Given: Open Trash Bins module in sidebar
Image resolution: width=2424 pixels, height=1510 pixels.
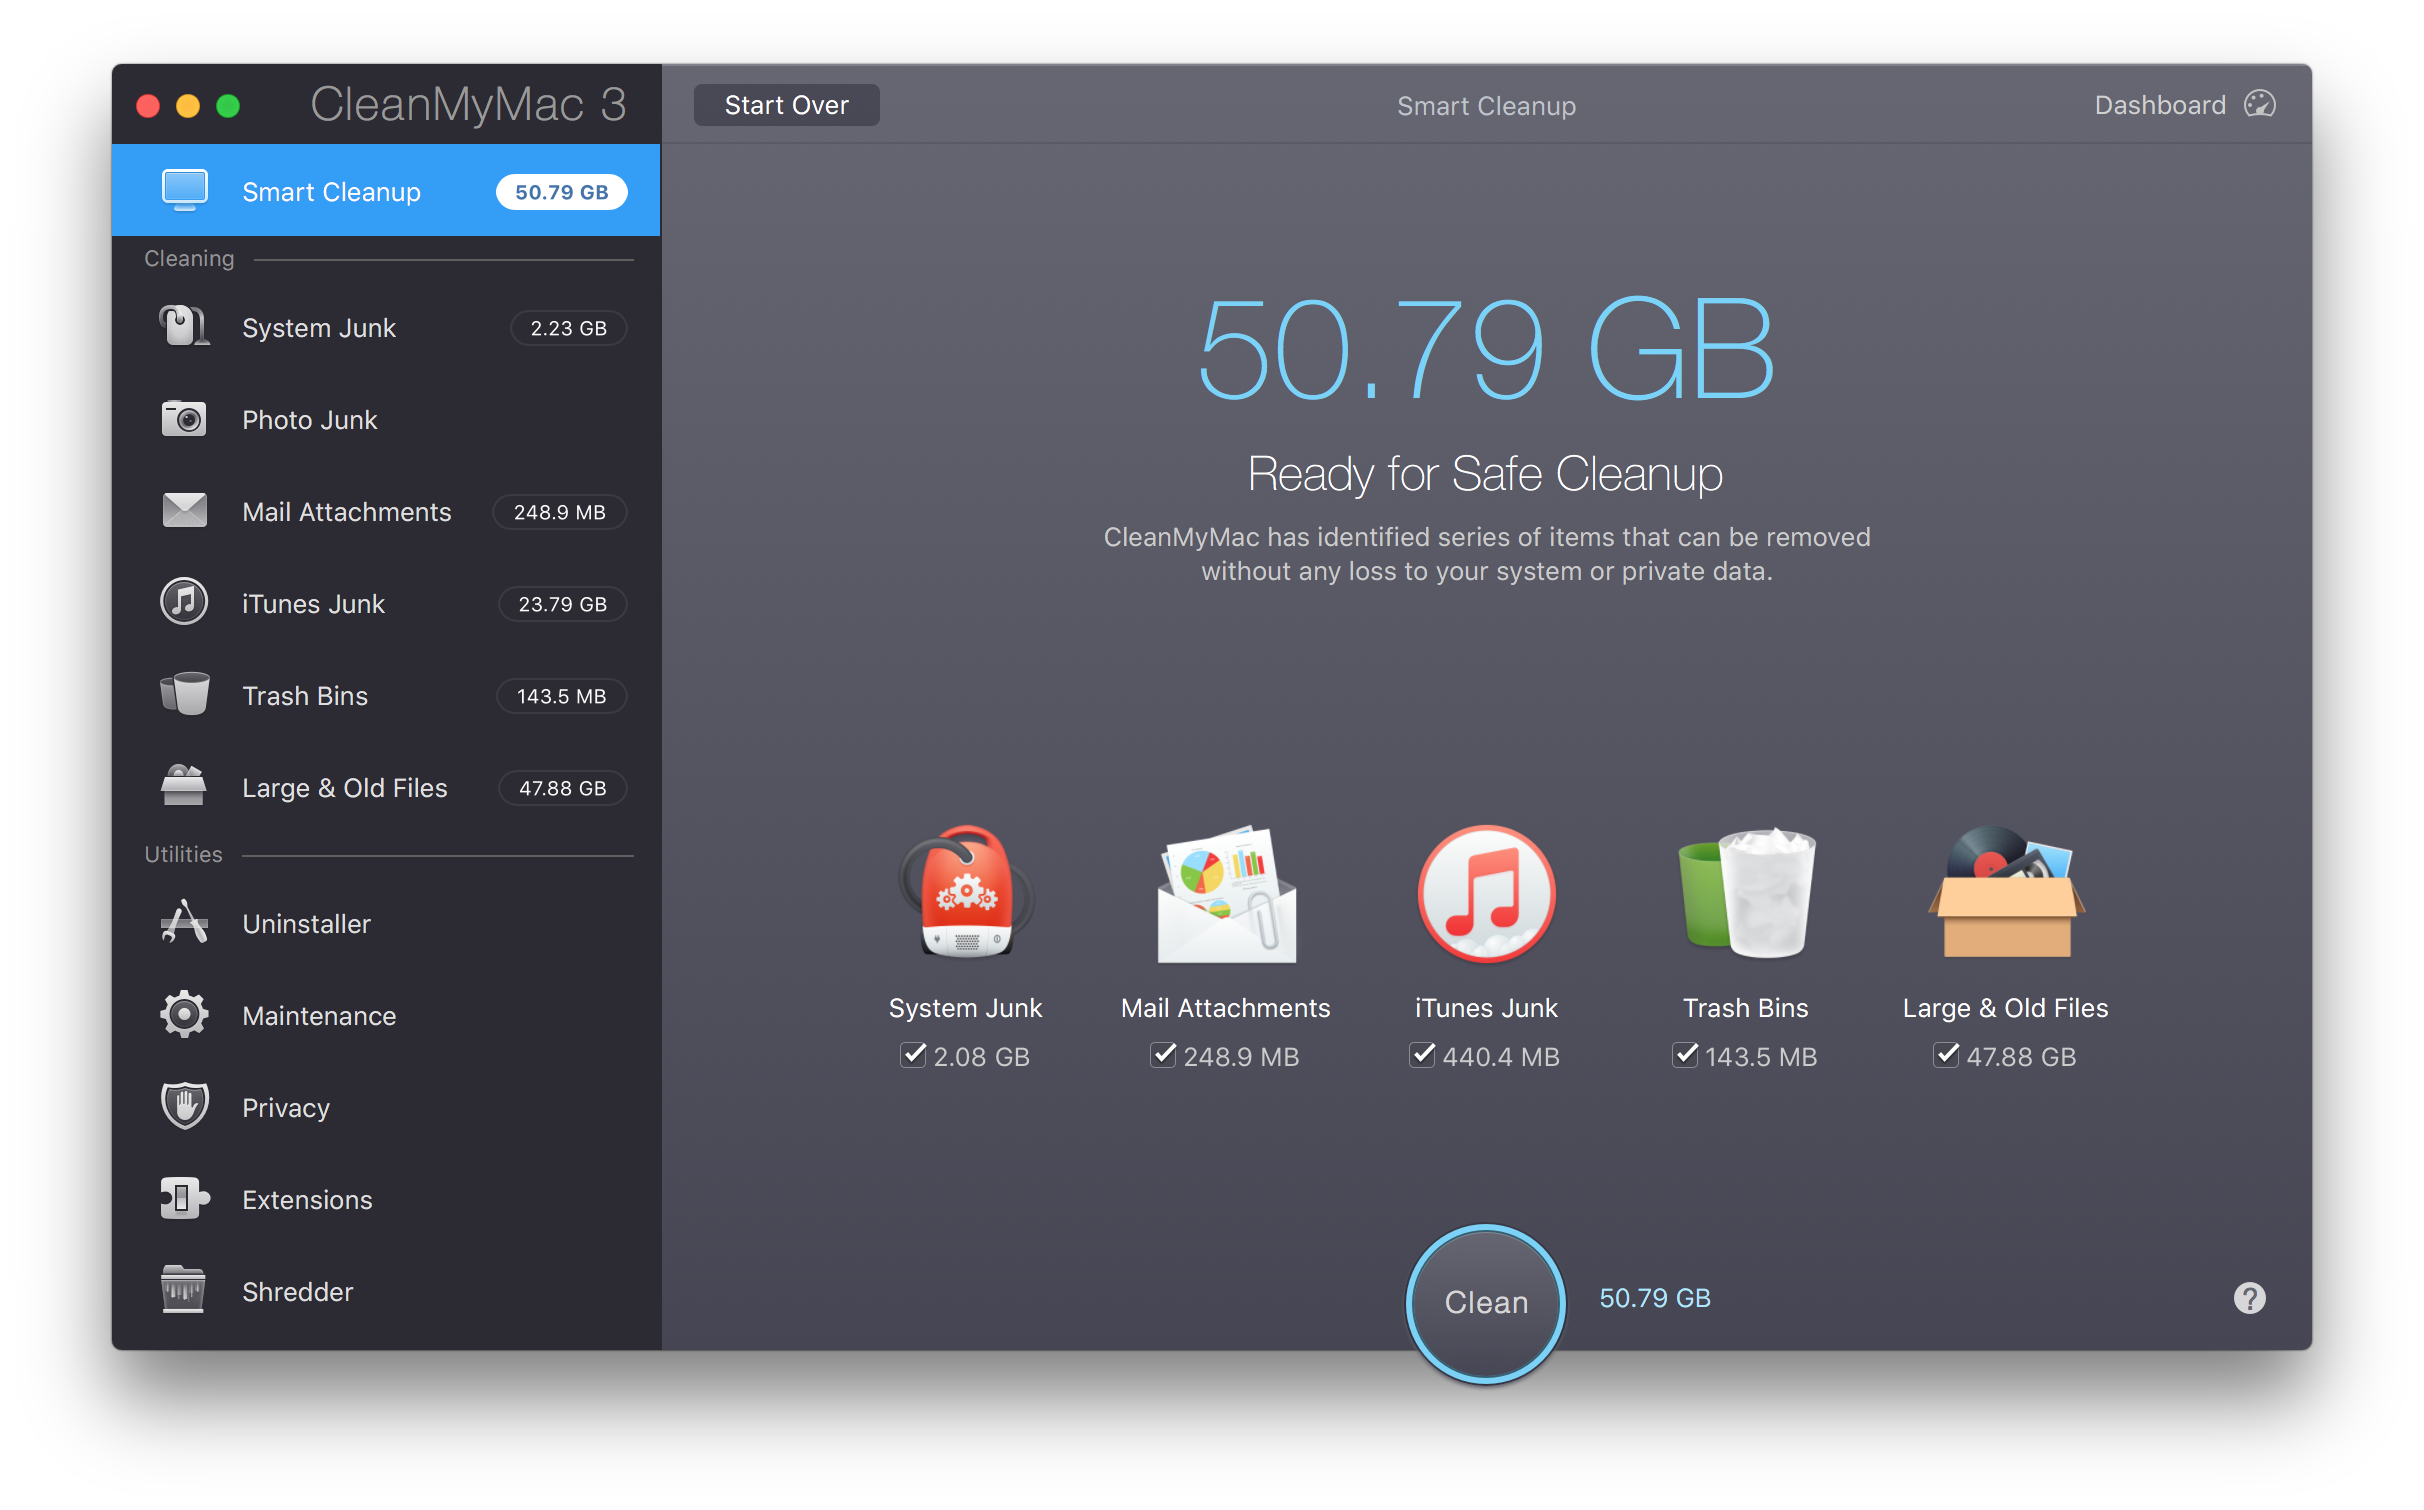Looking at the screenshot, I should click(x=386, y=695).
